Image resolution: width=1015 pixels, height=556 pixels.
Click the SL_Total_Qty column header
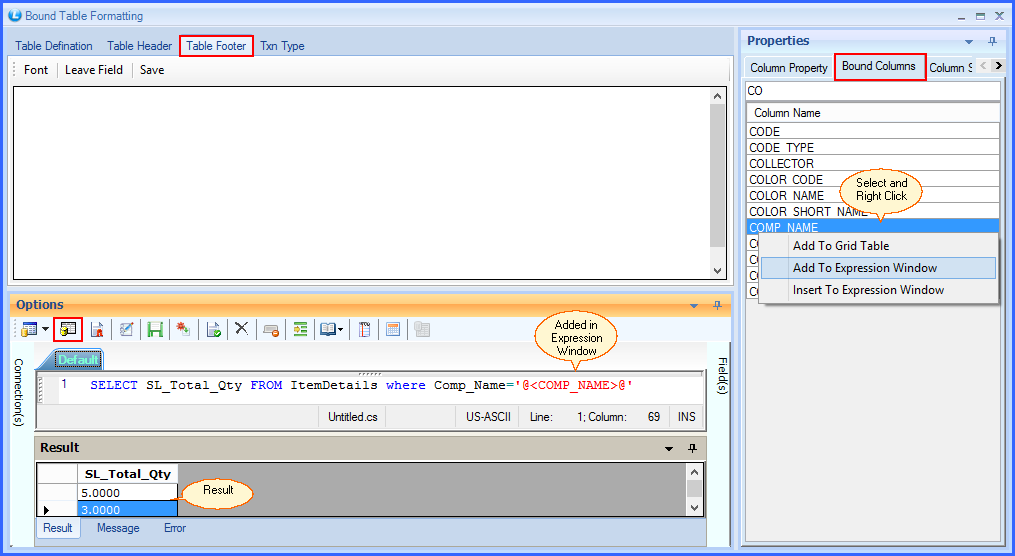(x=128, y=474)
